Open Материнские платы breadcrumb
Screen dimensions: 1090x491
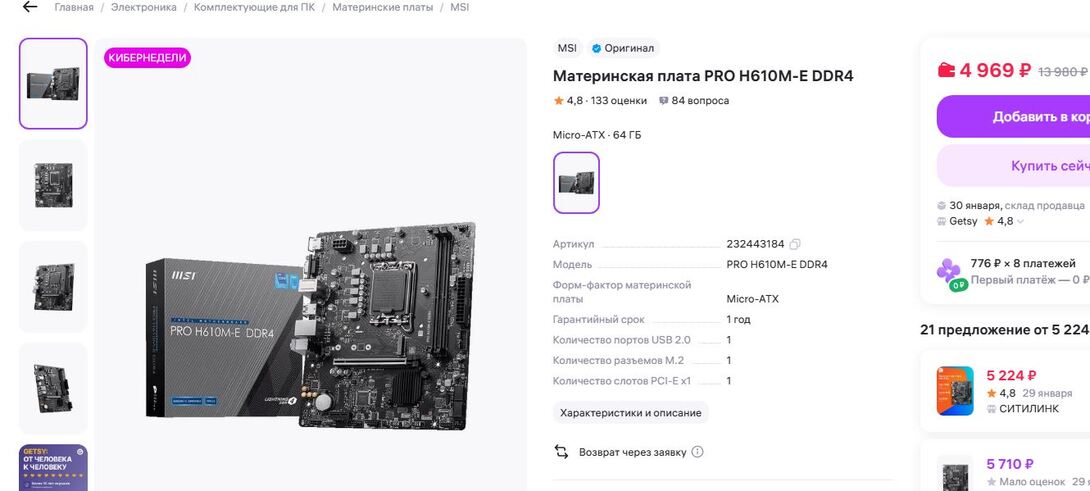(382, 7)
